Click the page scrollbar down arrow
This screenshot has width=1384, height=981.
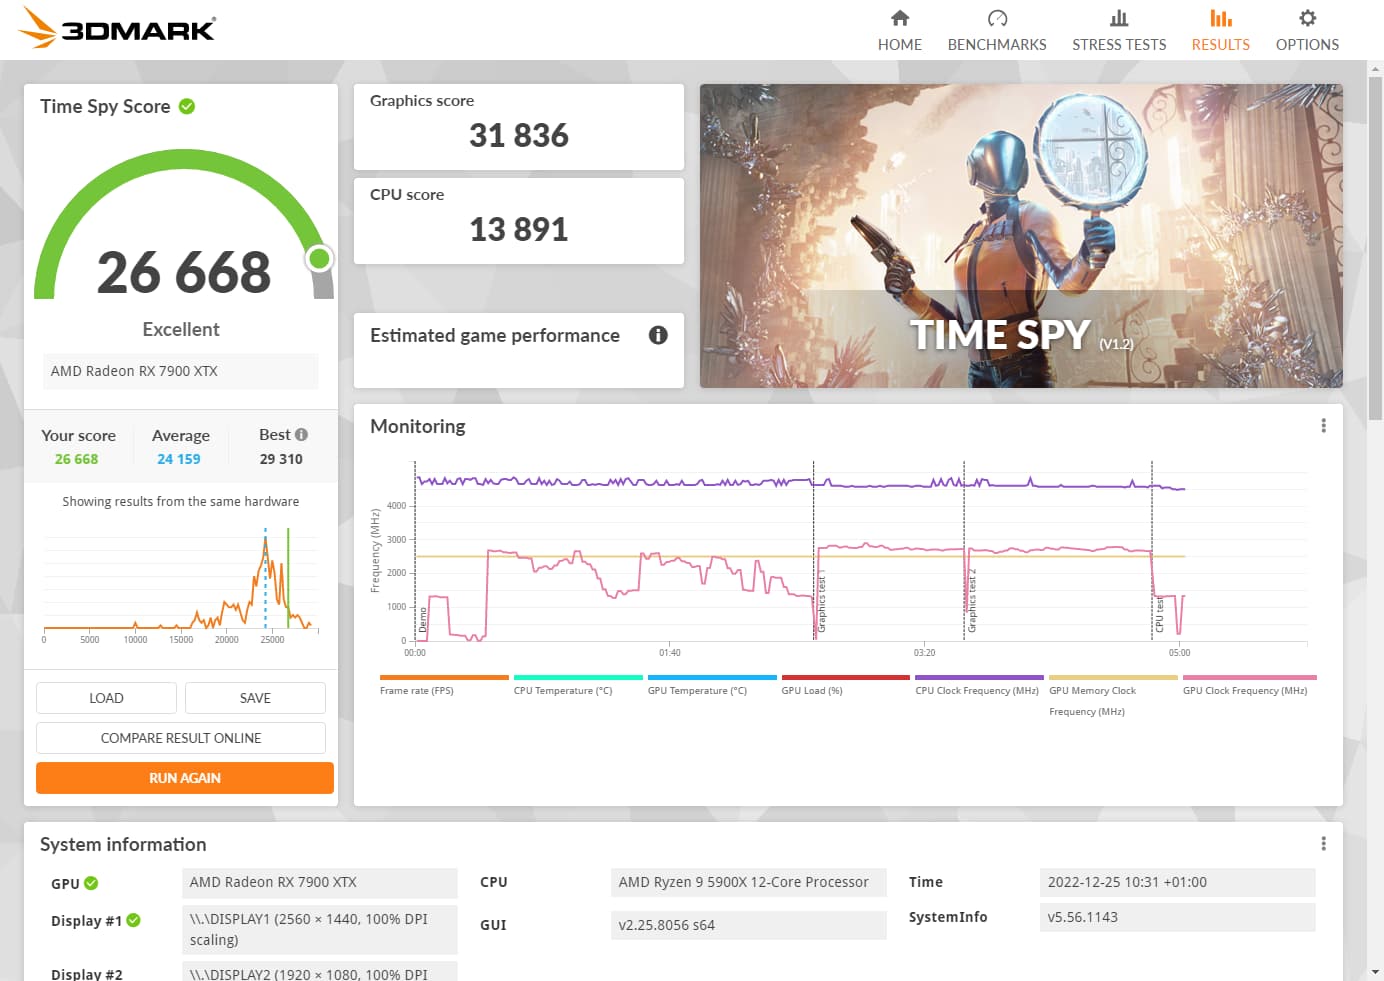1375,971
